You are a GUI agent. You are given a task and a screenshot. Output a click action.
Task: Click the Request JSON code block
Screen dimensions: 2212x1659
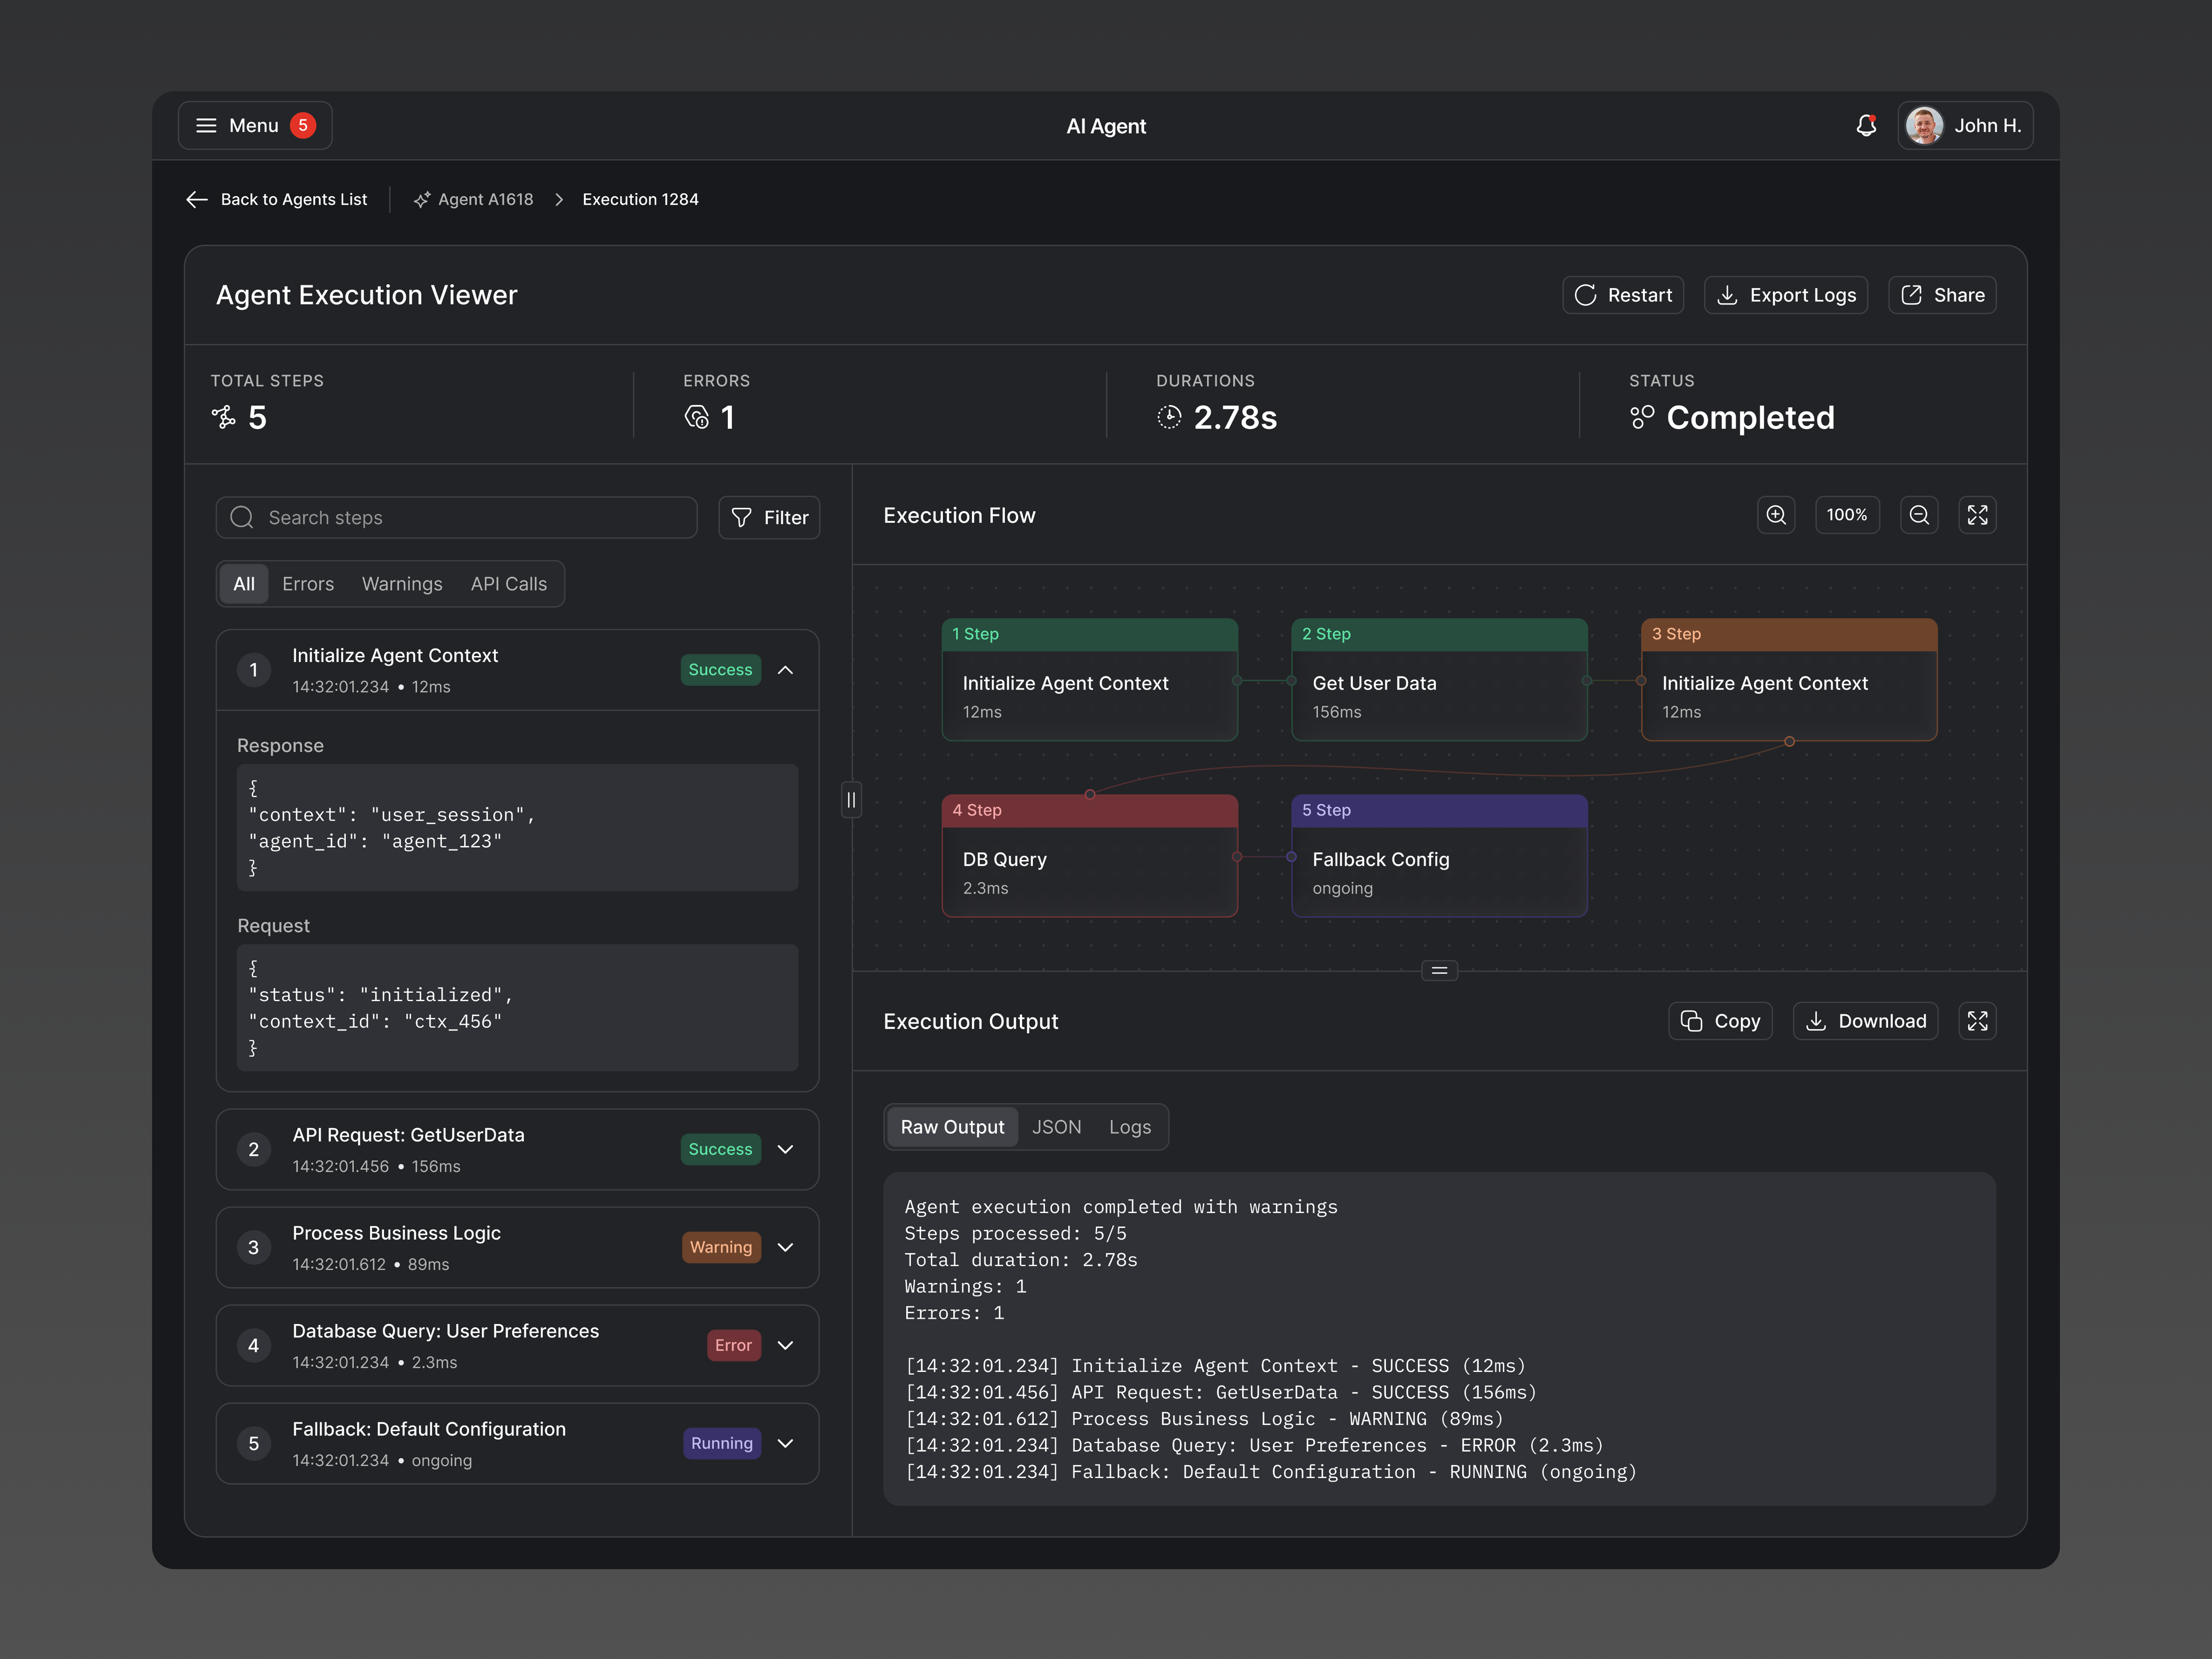[517, 1007]
